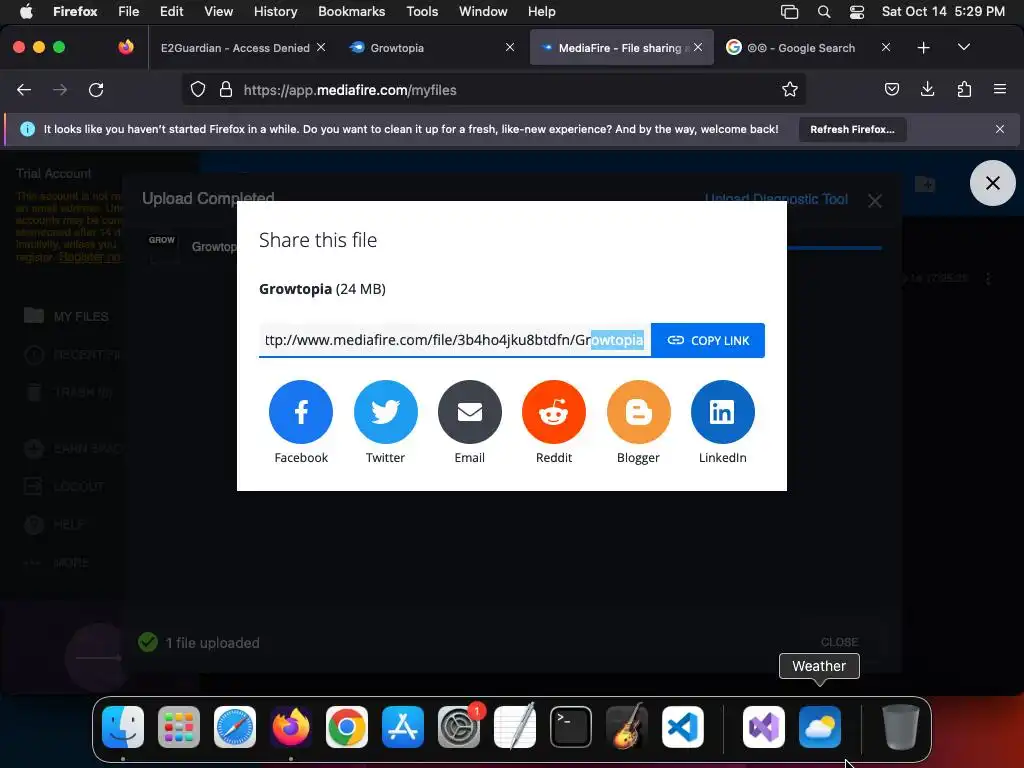
Task: Share file via Twitter icon
Action: pos(385,412)
